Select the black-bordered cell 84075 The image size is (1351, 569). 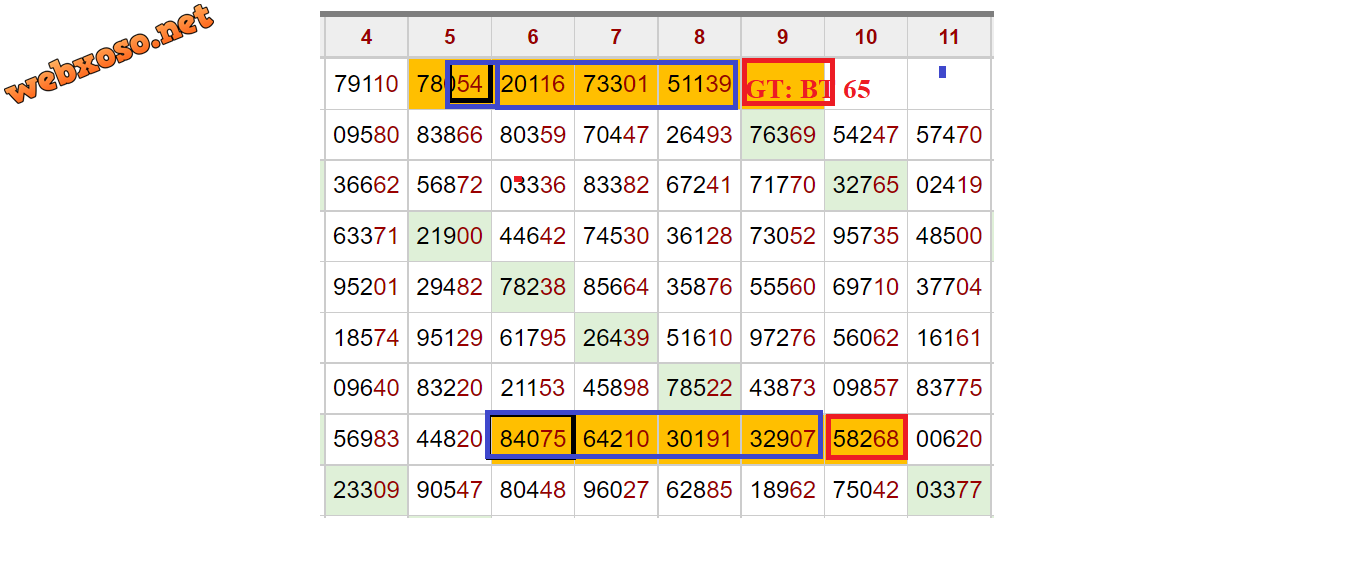click(x=532, y=440)
